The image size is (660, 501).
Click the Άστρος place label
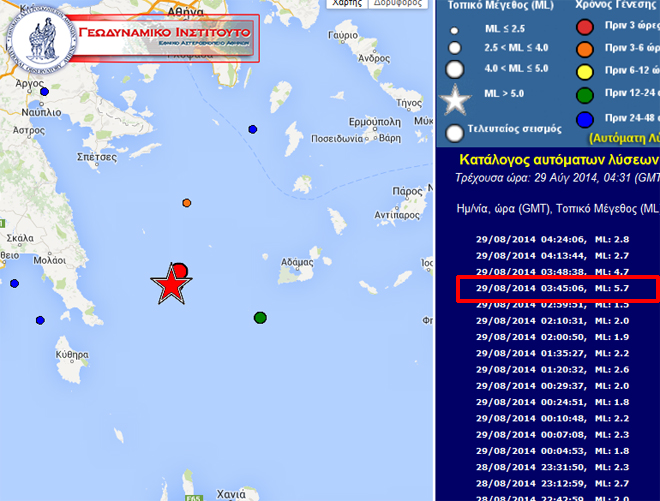29,131
